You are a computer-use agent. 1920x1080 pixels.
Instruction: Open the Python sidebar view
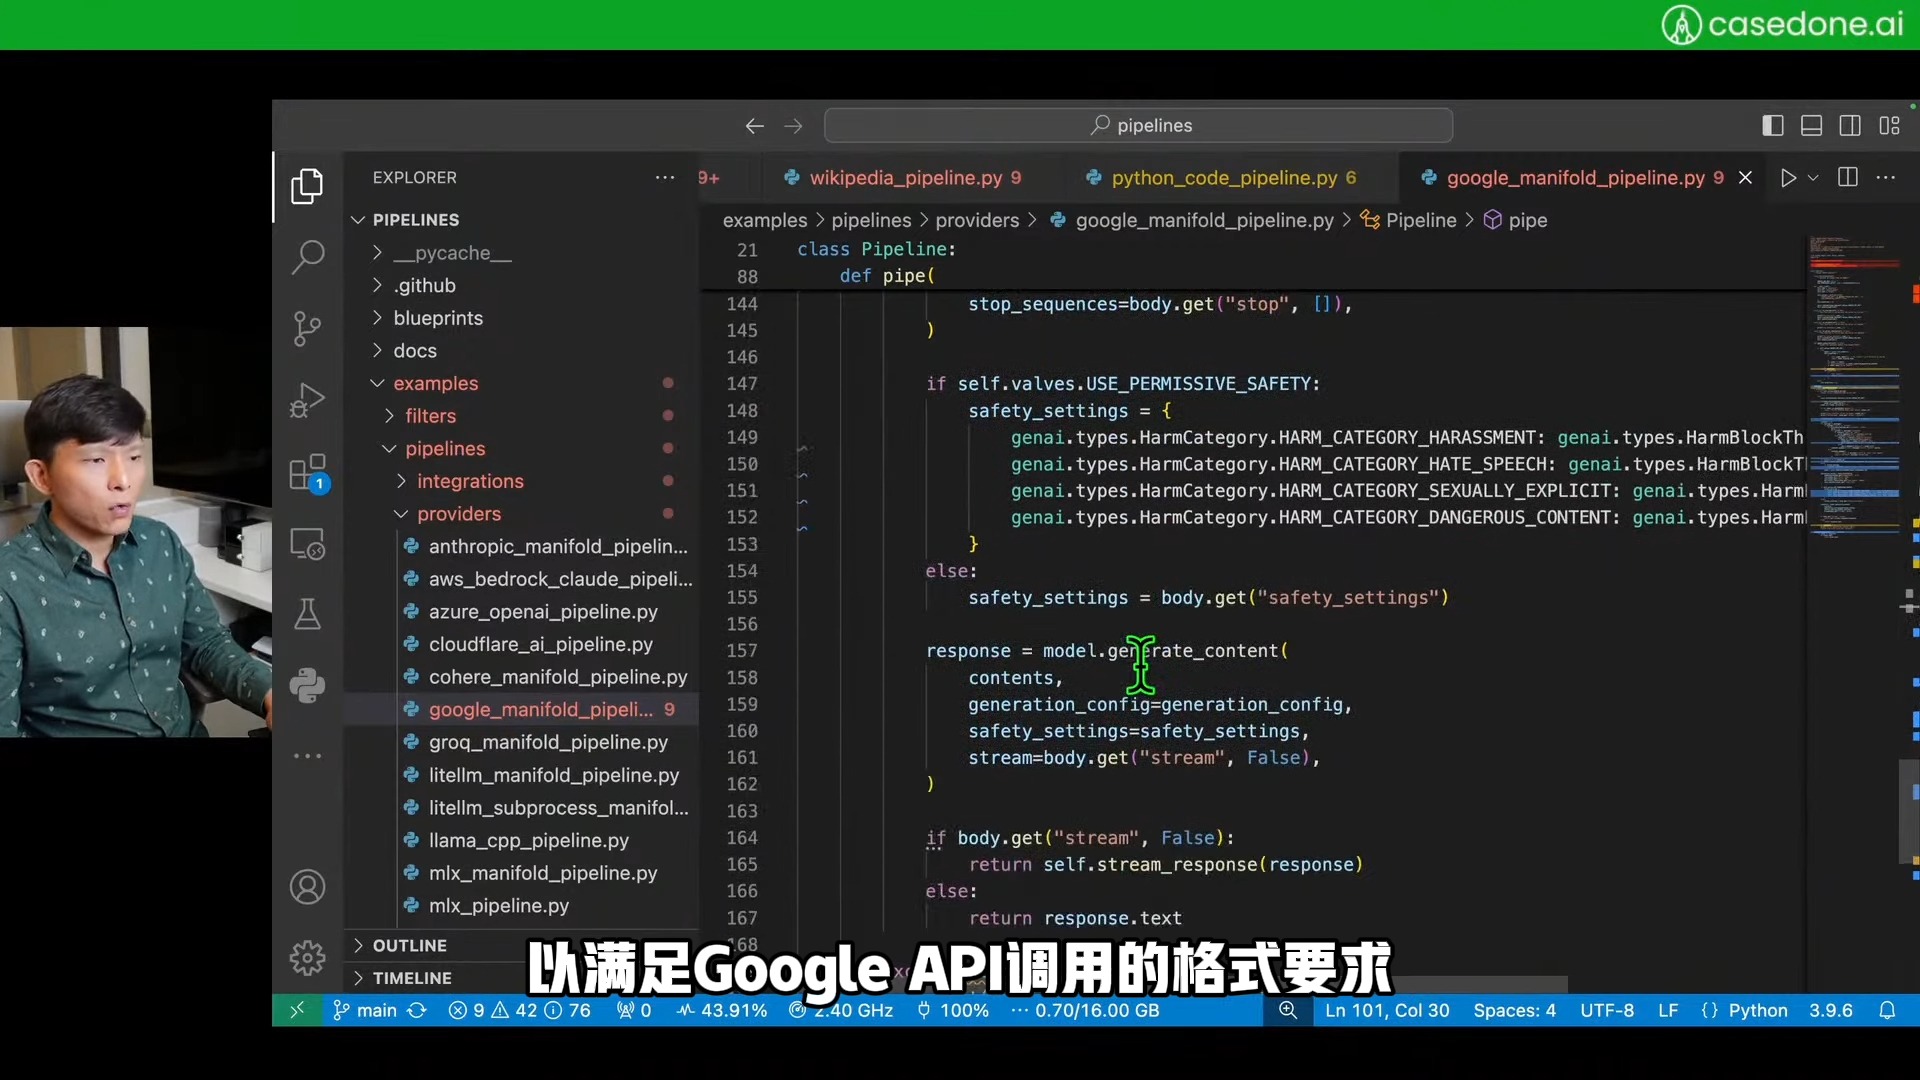click(307, 685)
